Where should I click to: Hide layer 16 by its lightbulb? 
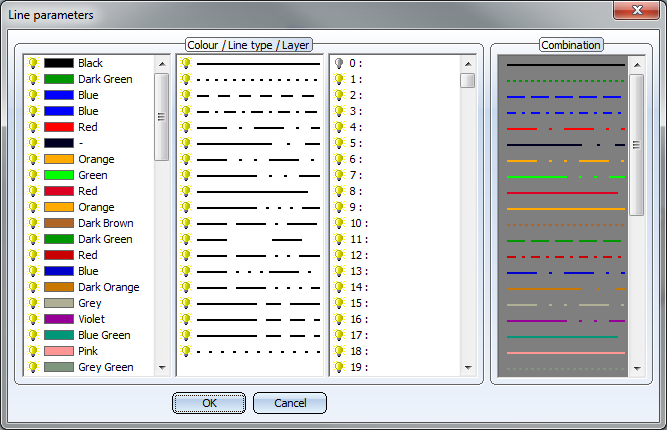pyautogui.click(x=339, y=319)
